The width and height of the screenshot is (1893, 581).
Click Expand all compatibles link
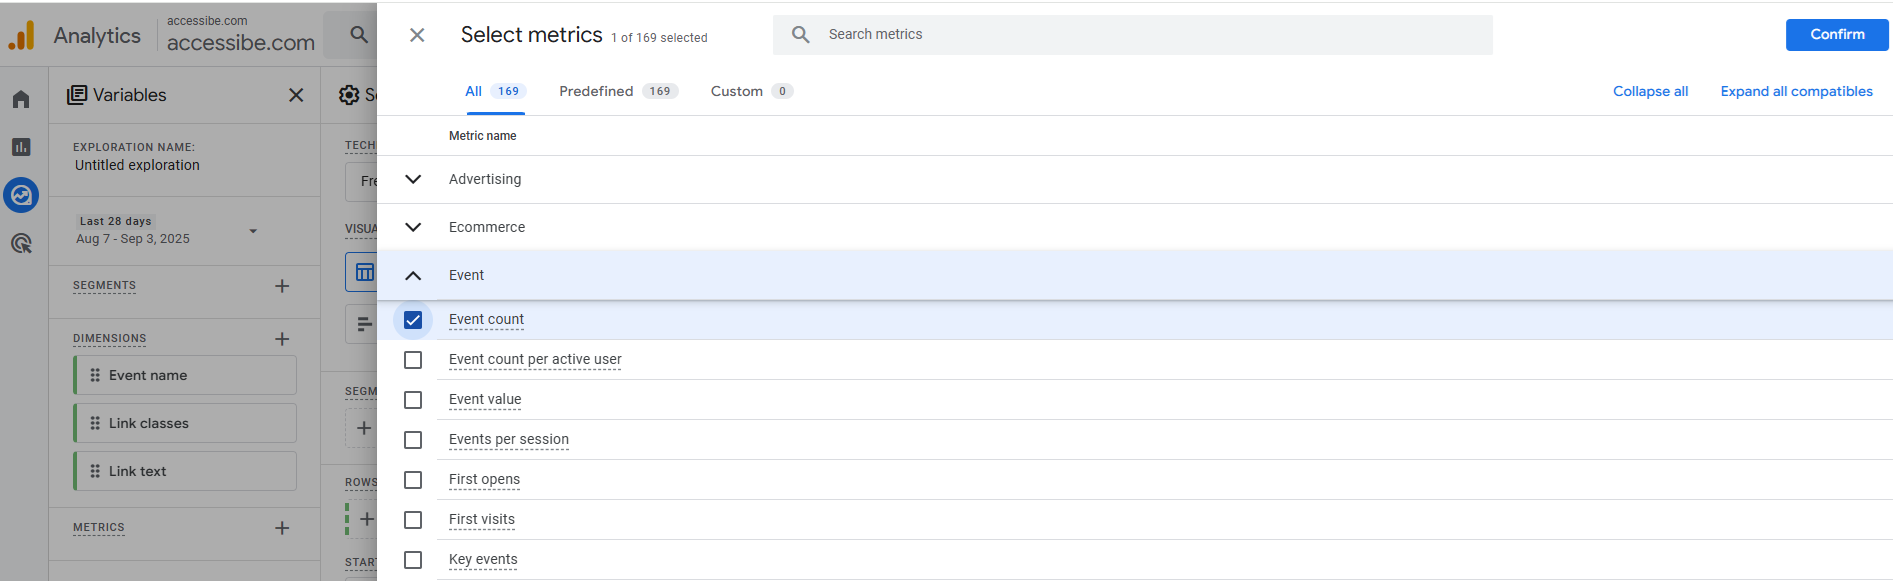pos(1796,91)
